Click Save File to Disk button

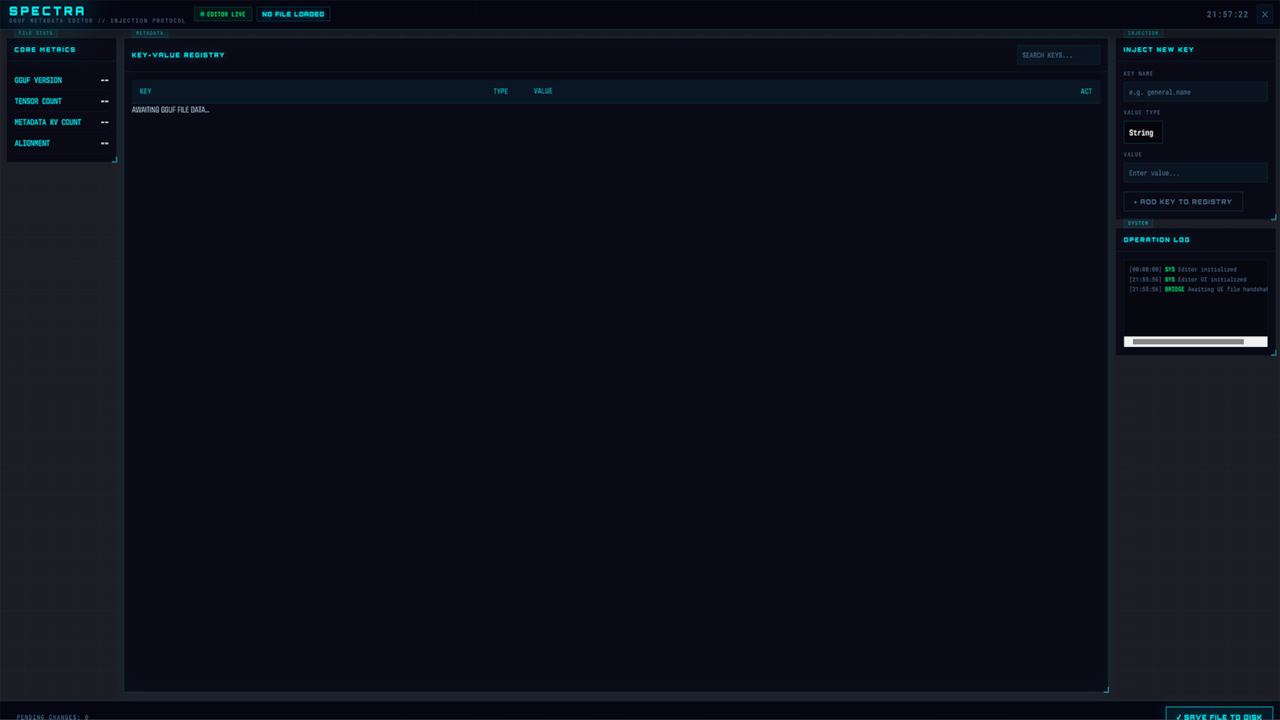(1219, 716)
